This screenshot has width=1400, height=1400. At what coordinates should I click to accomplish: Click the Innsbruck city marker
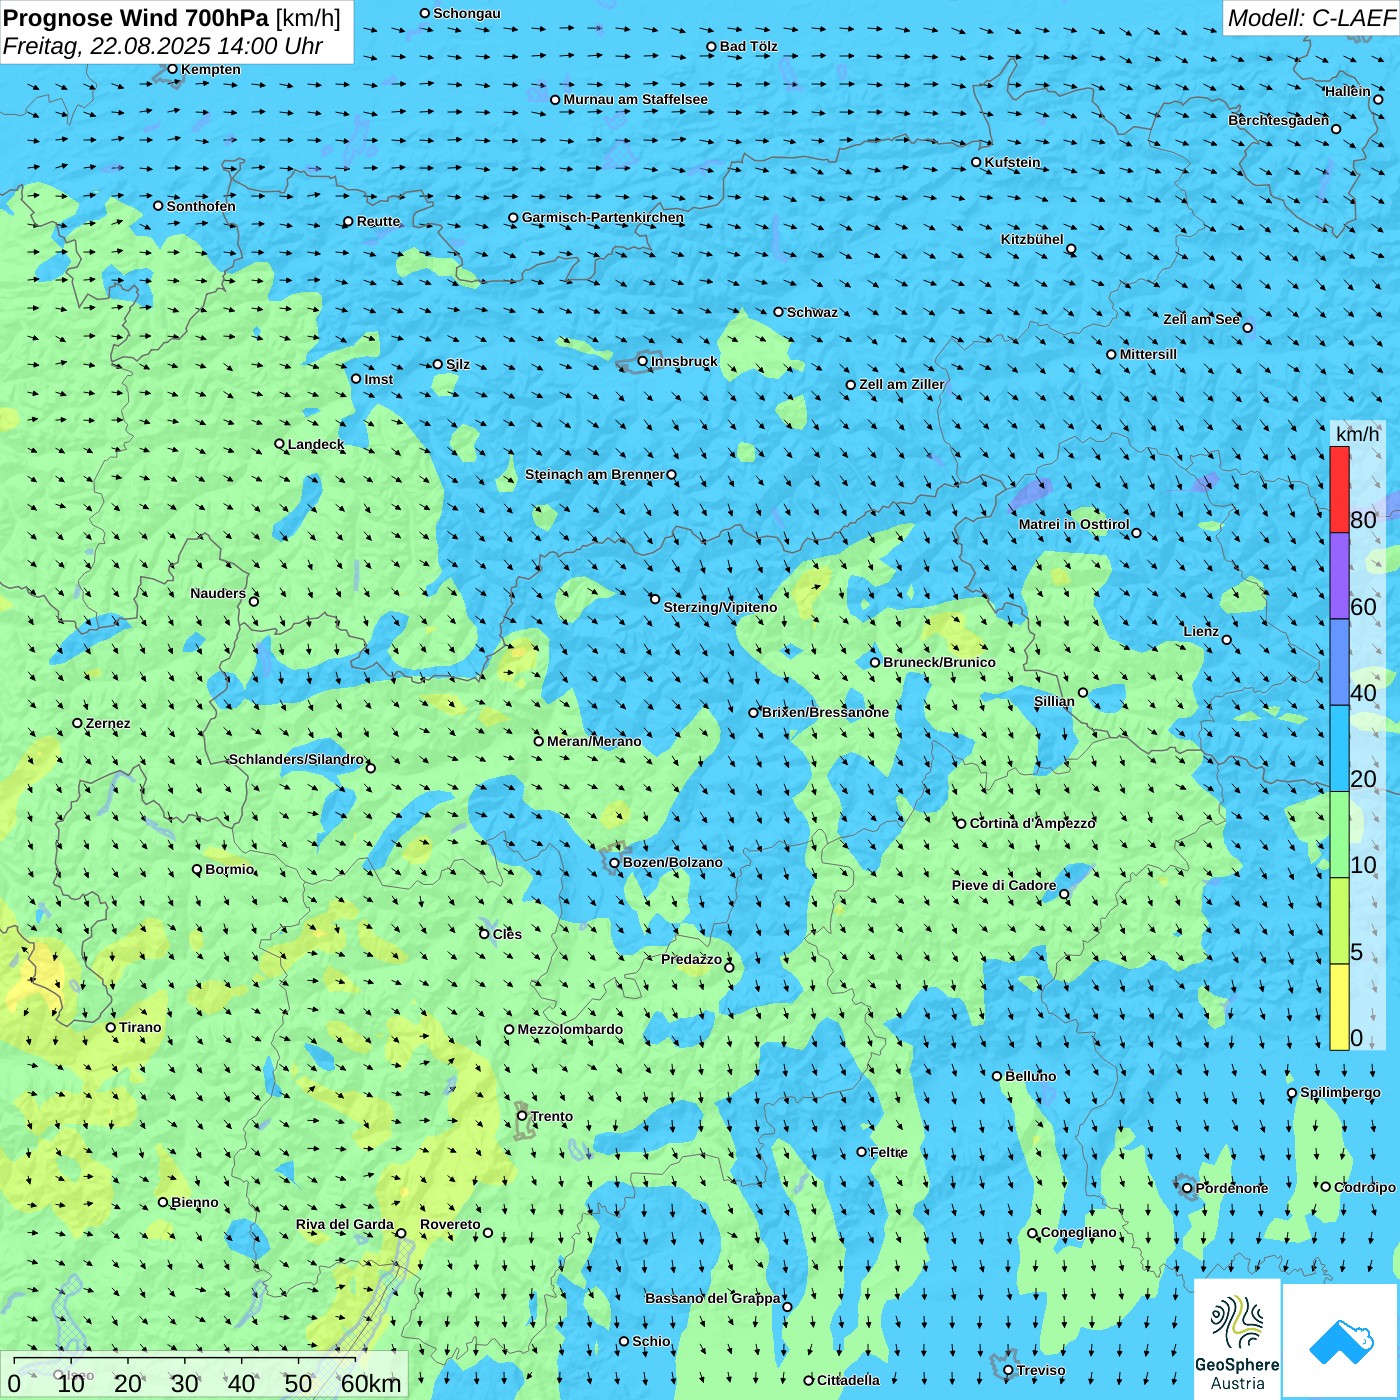point(643,361)
